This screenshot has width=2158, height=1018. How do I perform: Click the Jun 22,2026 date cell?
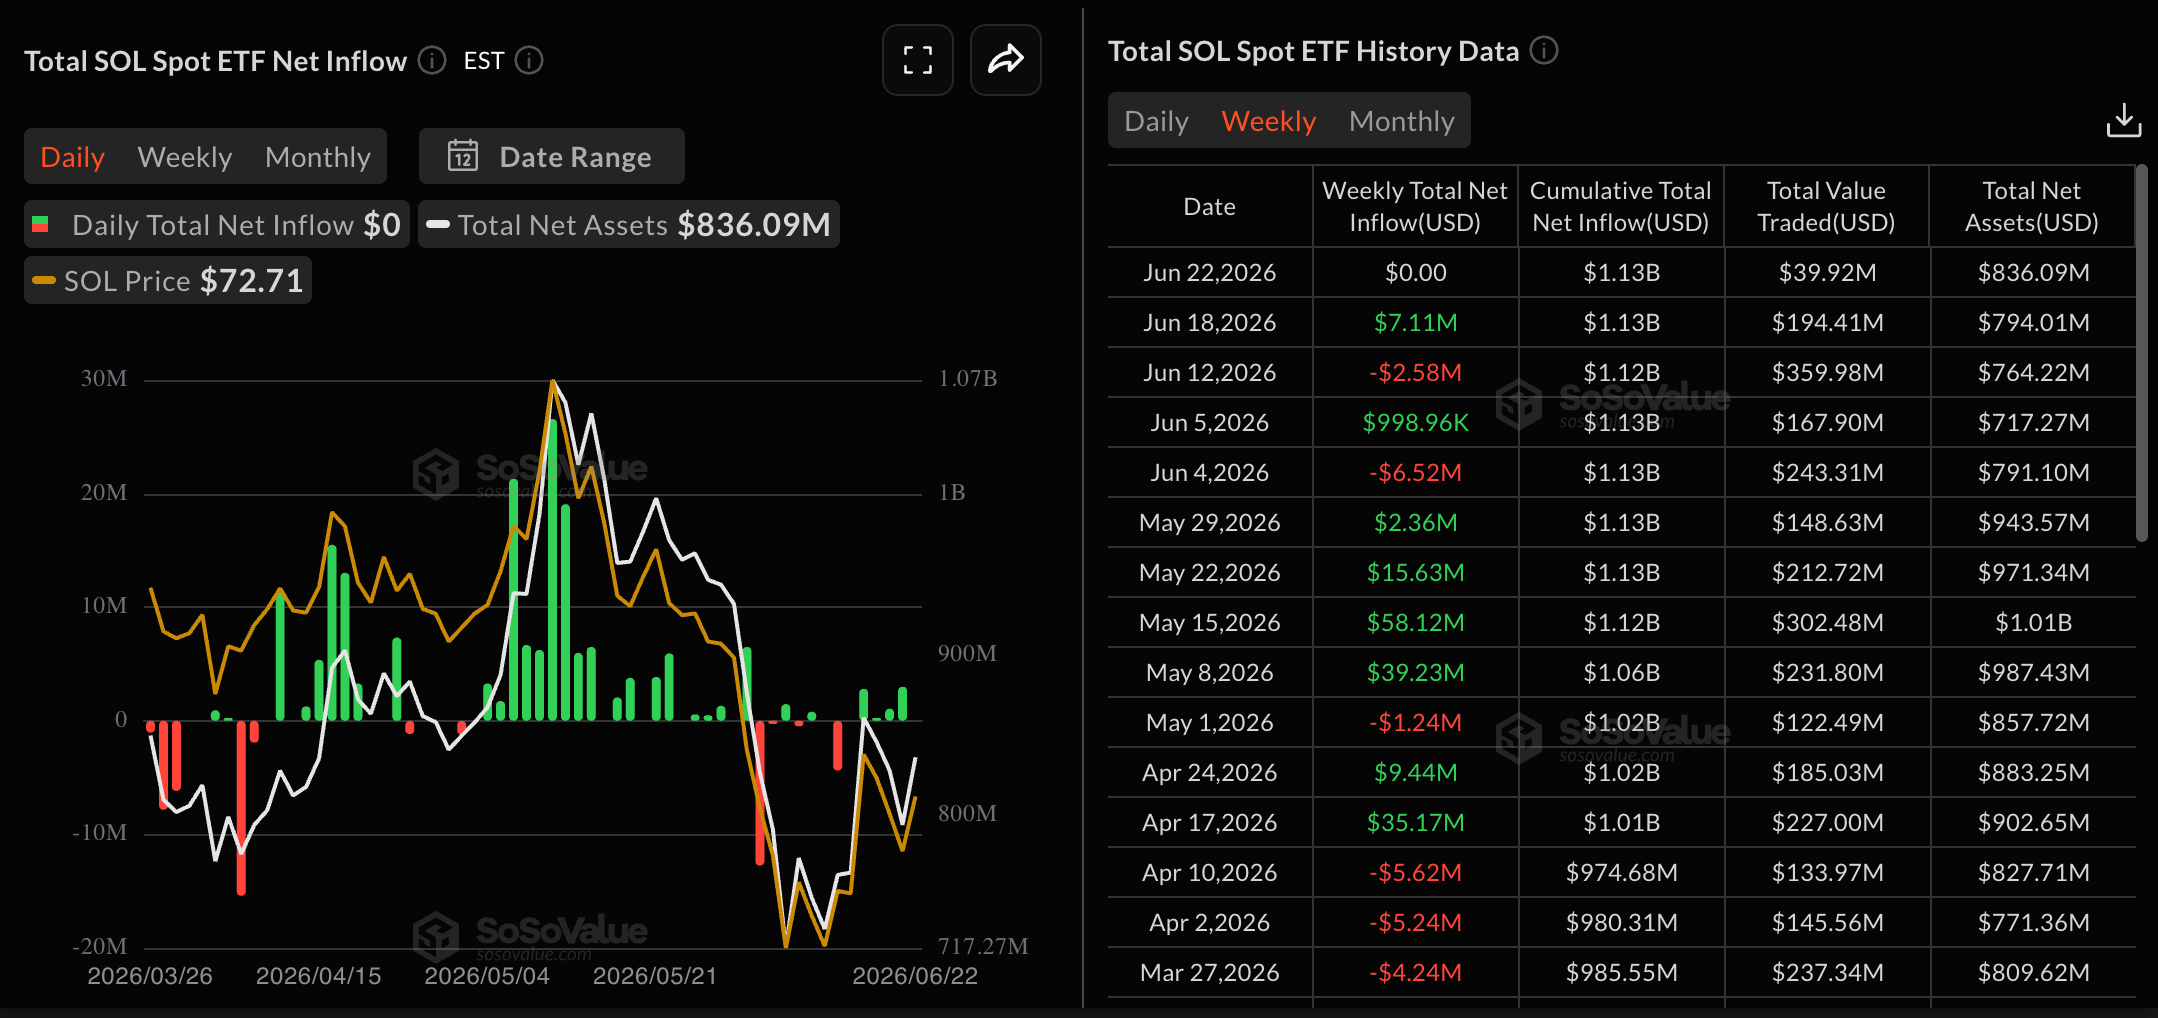click(x=1209, y=273)
